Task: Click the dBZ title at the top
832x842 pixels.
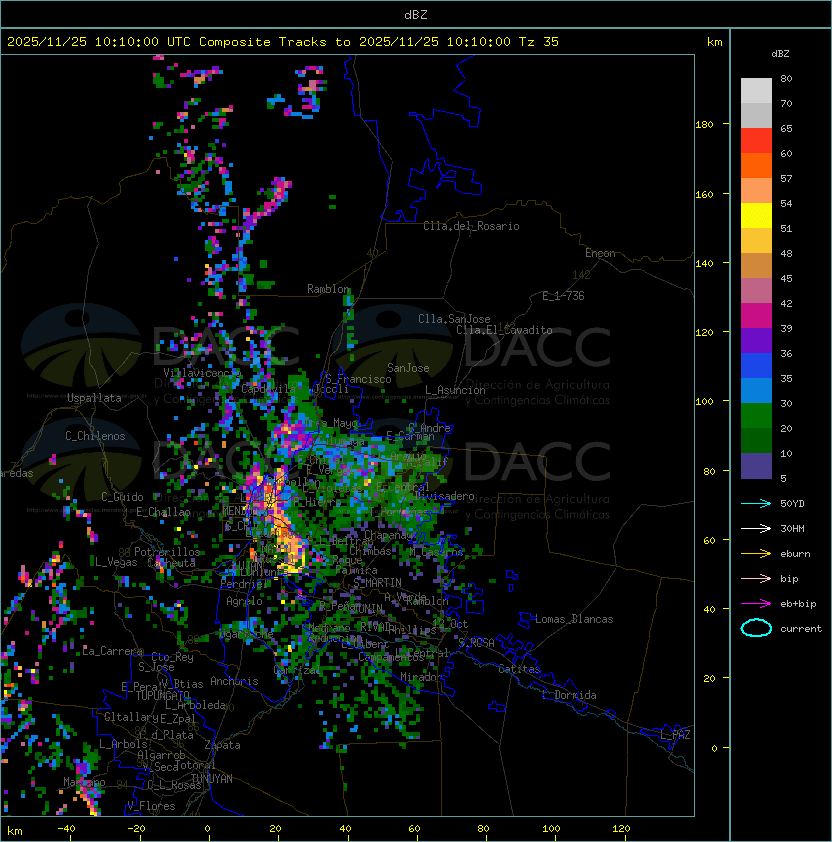Action: pyautogui.click(x=416, y=14)
